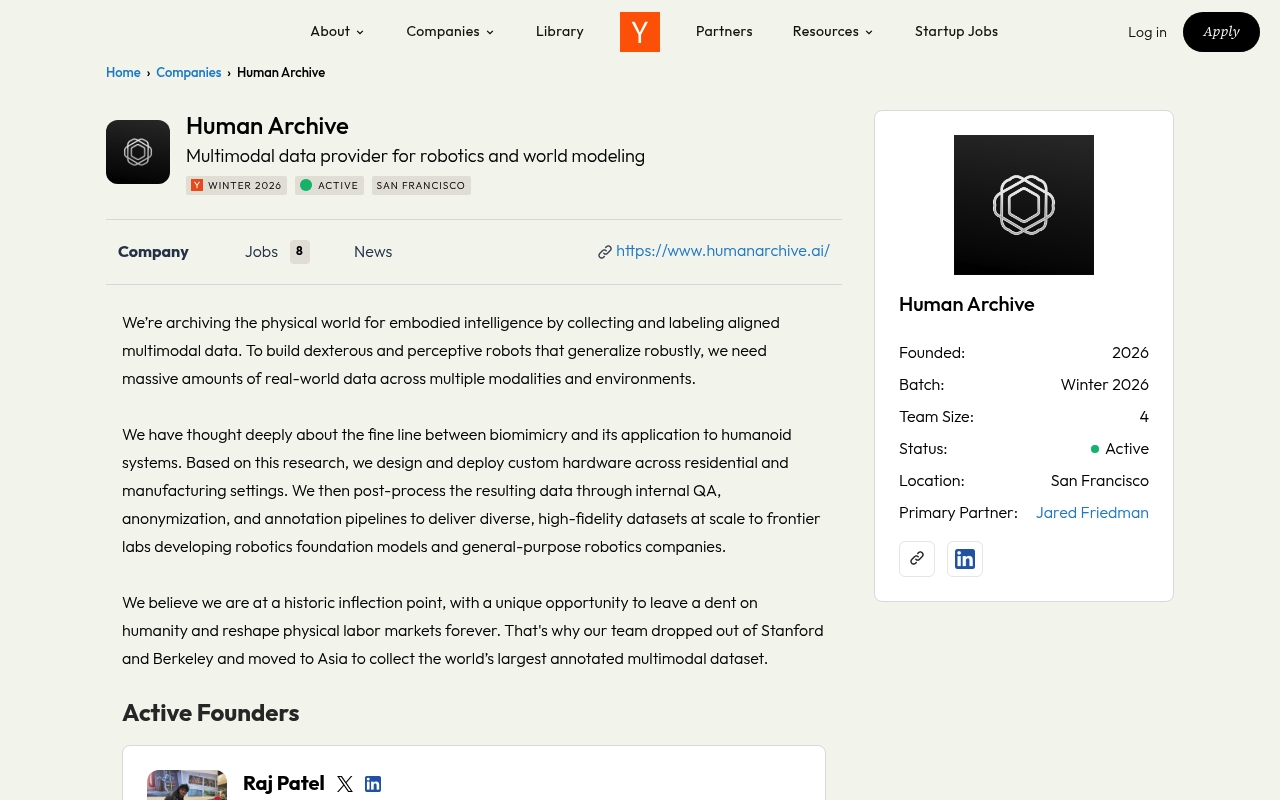The image size is (1280, 800).
Task: Click the Team Size value 4
Action: [1144, 417]
